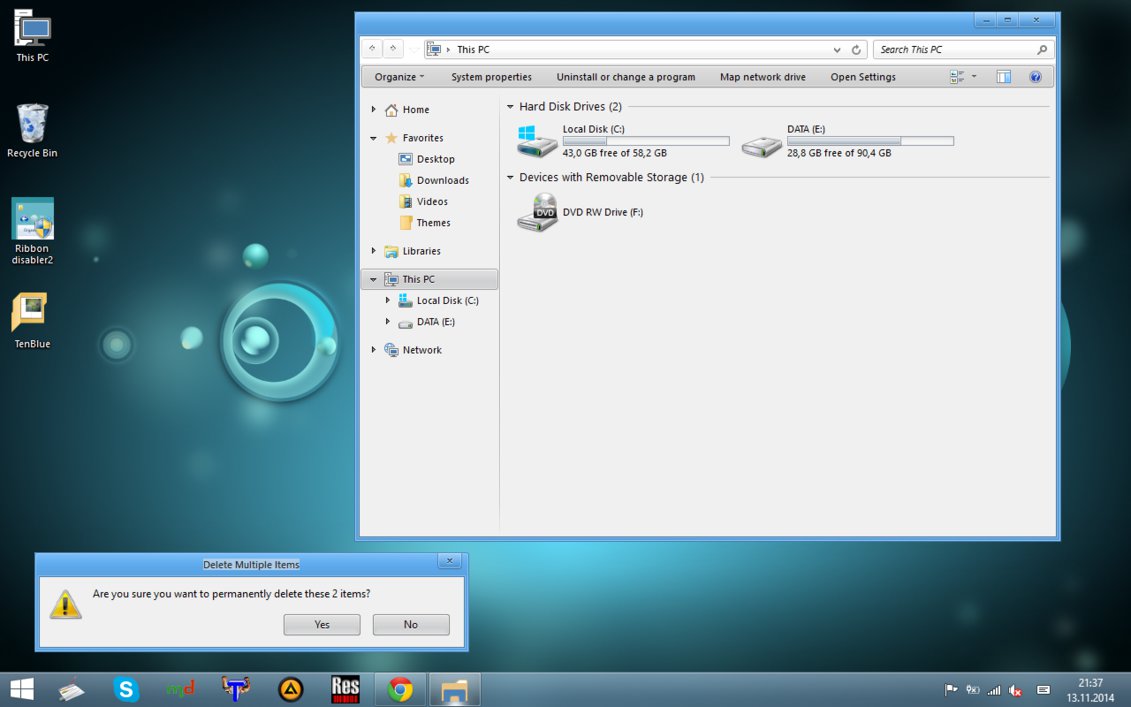Expand Local Disk (C:) in tree
The width and height of the screenshot is (1131, 707).
388,300
